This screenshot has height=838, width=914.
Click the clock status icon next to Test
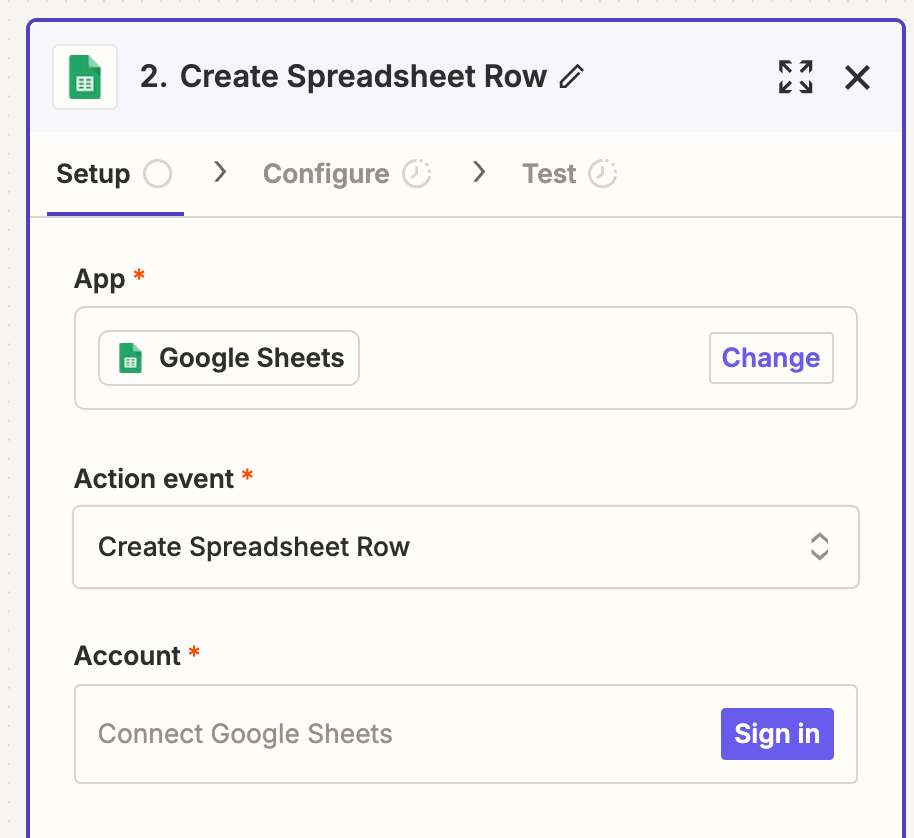[602, 174]
